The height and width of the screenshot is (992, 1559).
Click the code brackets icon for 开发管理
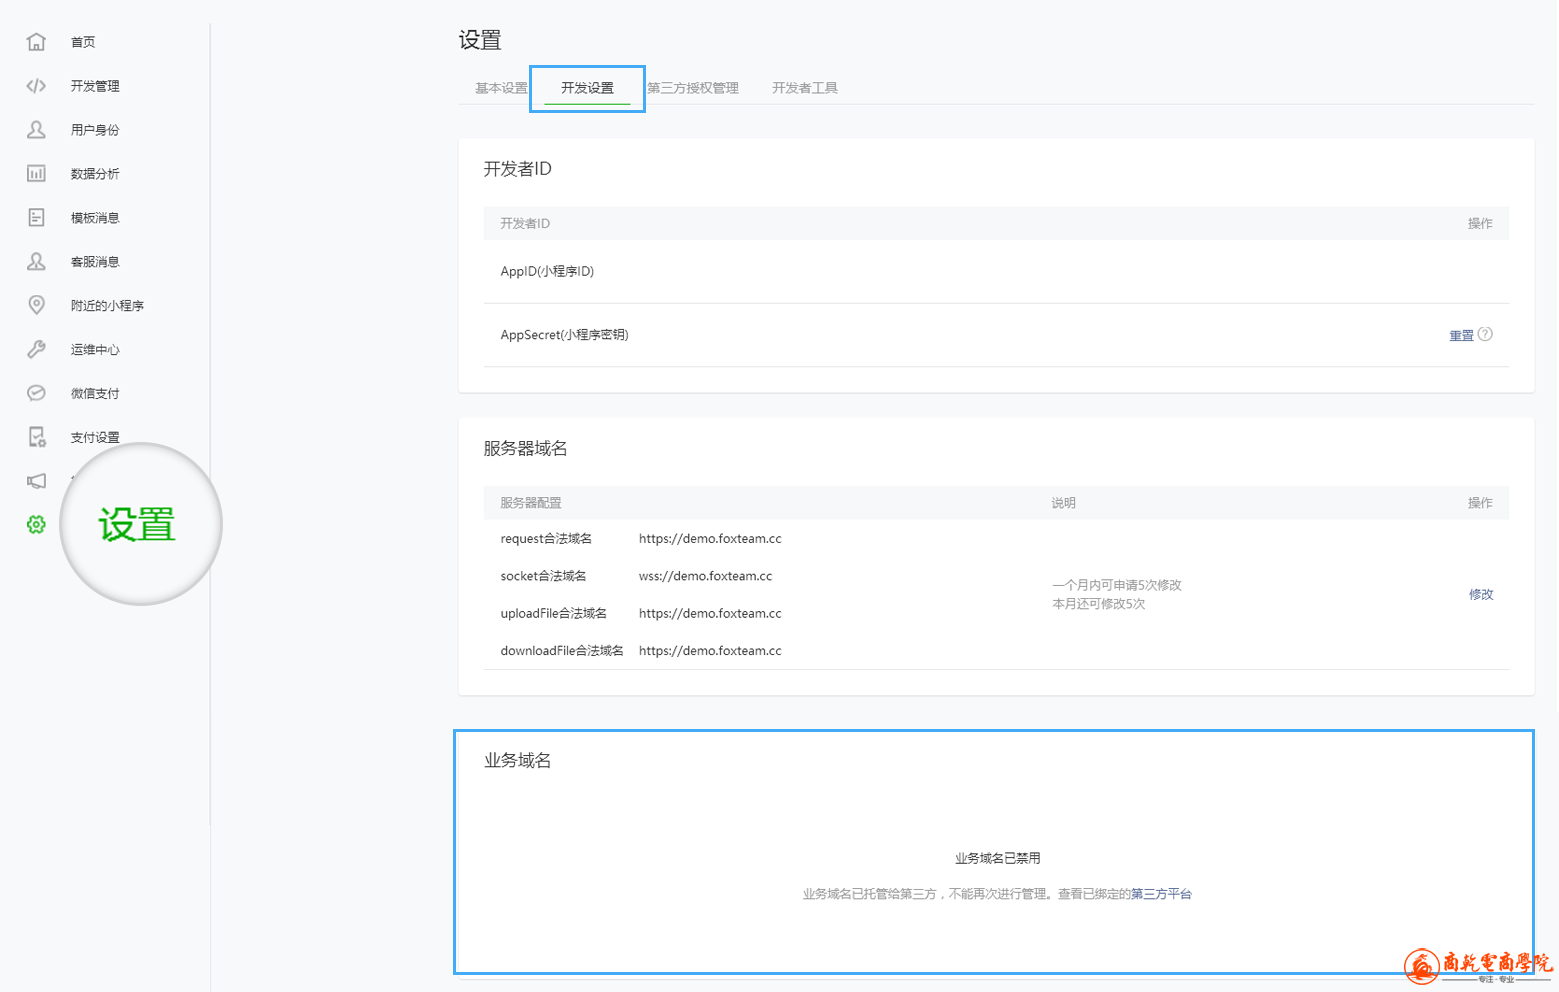coord(36,86)
